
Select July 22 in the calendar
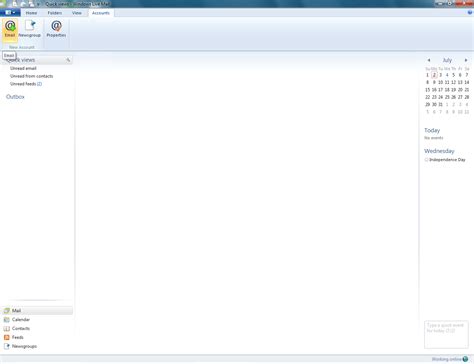(428, 97)
